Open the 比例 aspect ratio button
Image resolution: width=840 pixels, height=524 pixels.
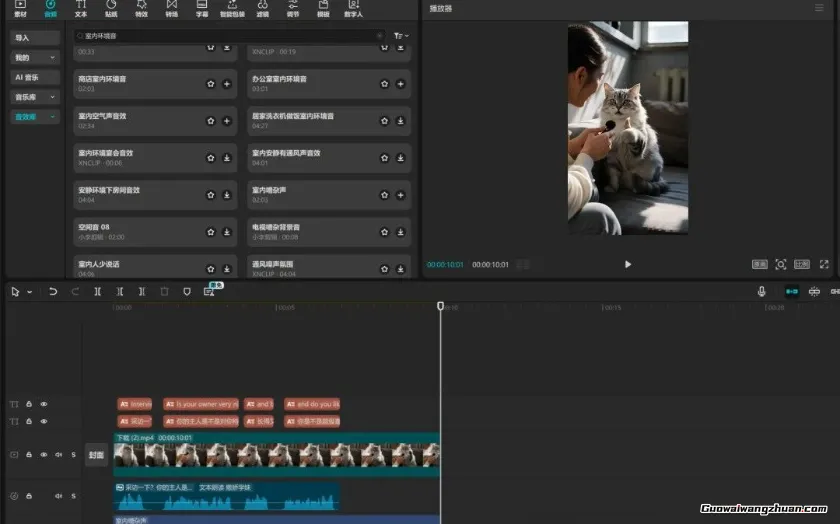pyautogui.click(x=802, y=264)
